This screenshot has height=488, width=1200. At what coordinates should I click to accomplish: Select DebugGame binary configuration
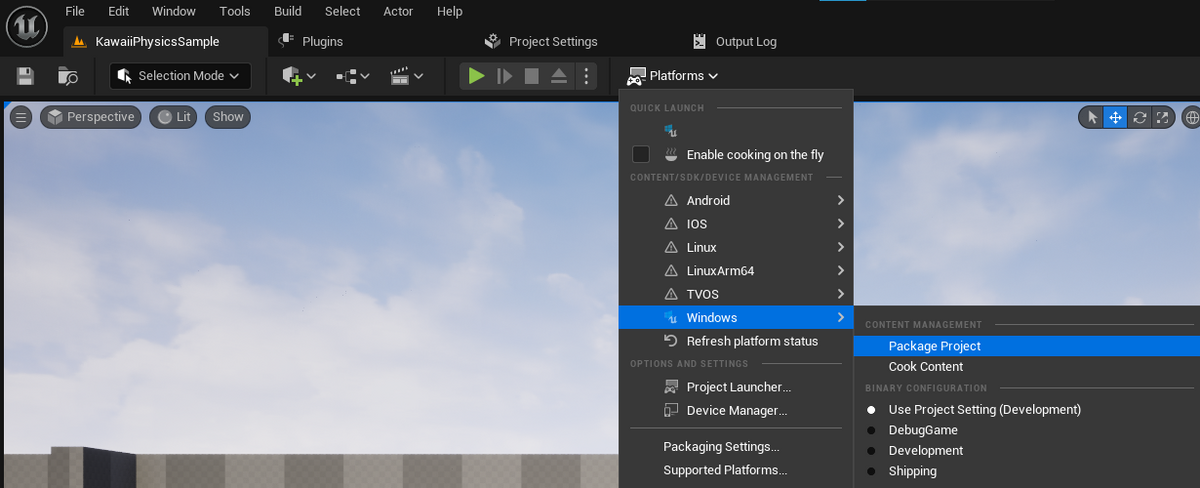(923, 430)
